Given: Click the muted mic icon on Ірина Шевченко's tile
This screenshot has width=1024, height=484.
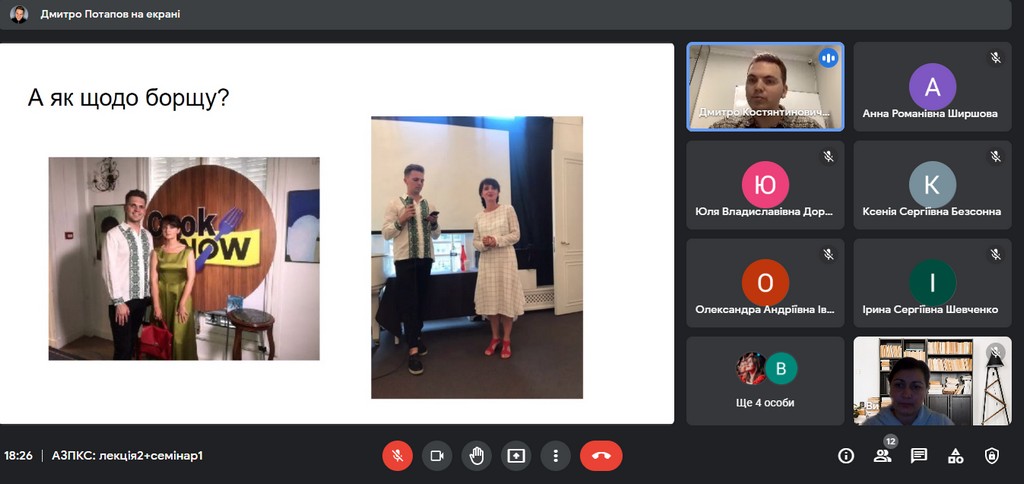Looking at the screenshot, I should [995, 255].
